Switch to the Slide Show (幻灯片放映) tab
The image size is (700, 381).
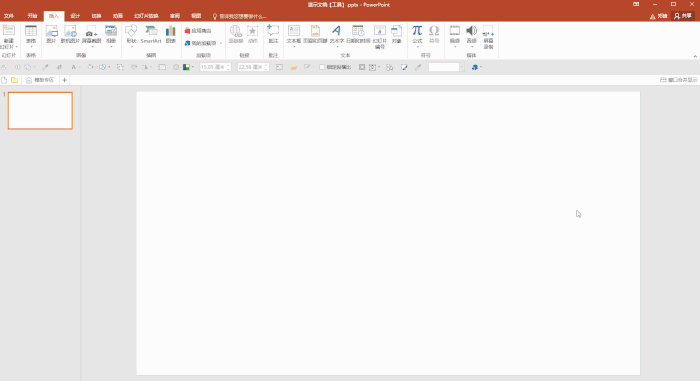tap(146, 16)
